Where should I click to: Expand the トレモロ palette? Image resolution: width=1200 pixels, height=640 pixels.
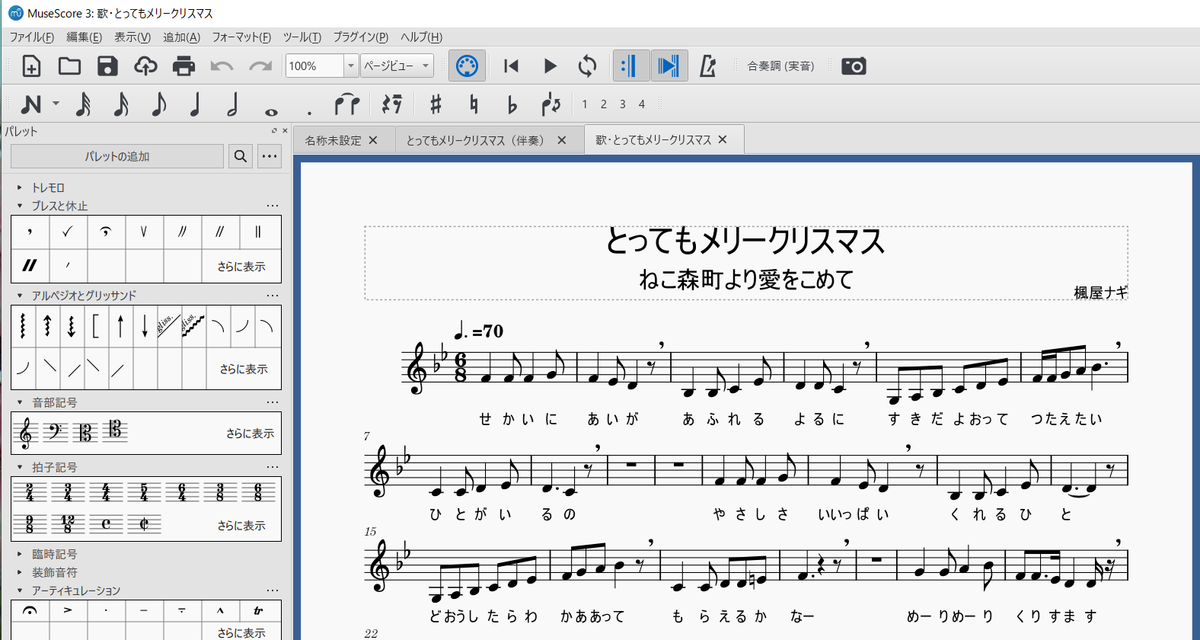tap(19, 187)
